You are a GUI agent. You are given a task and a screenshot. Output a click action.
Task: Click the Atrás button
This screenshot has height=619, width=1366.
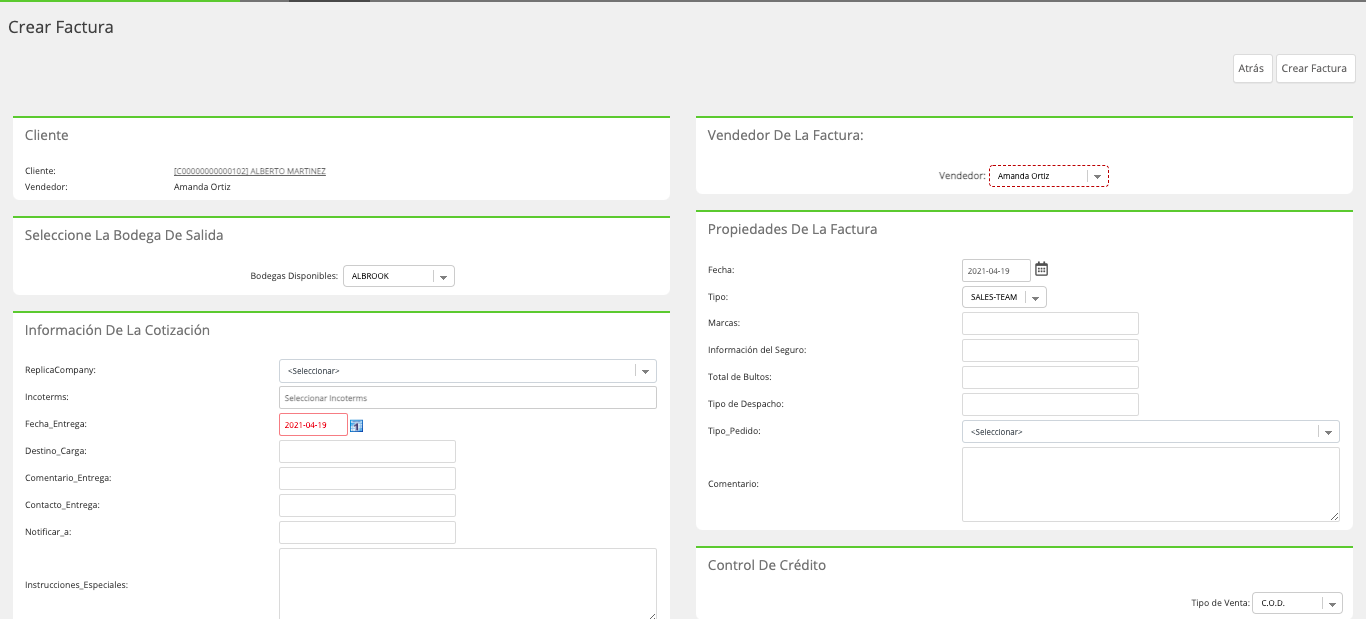(x=1252, y=69)
